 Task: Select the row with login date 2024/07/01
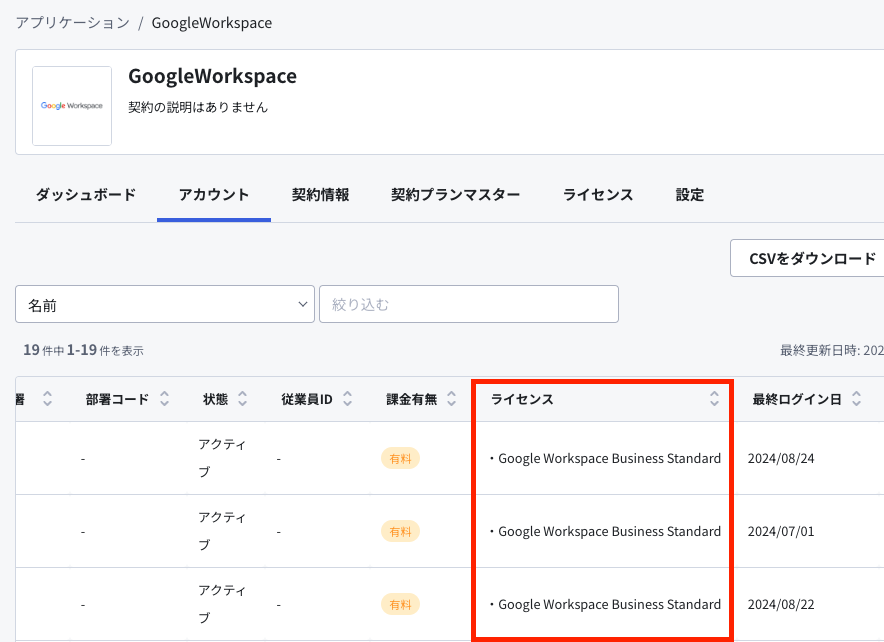(x=450, y=531)
